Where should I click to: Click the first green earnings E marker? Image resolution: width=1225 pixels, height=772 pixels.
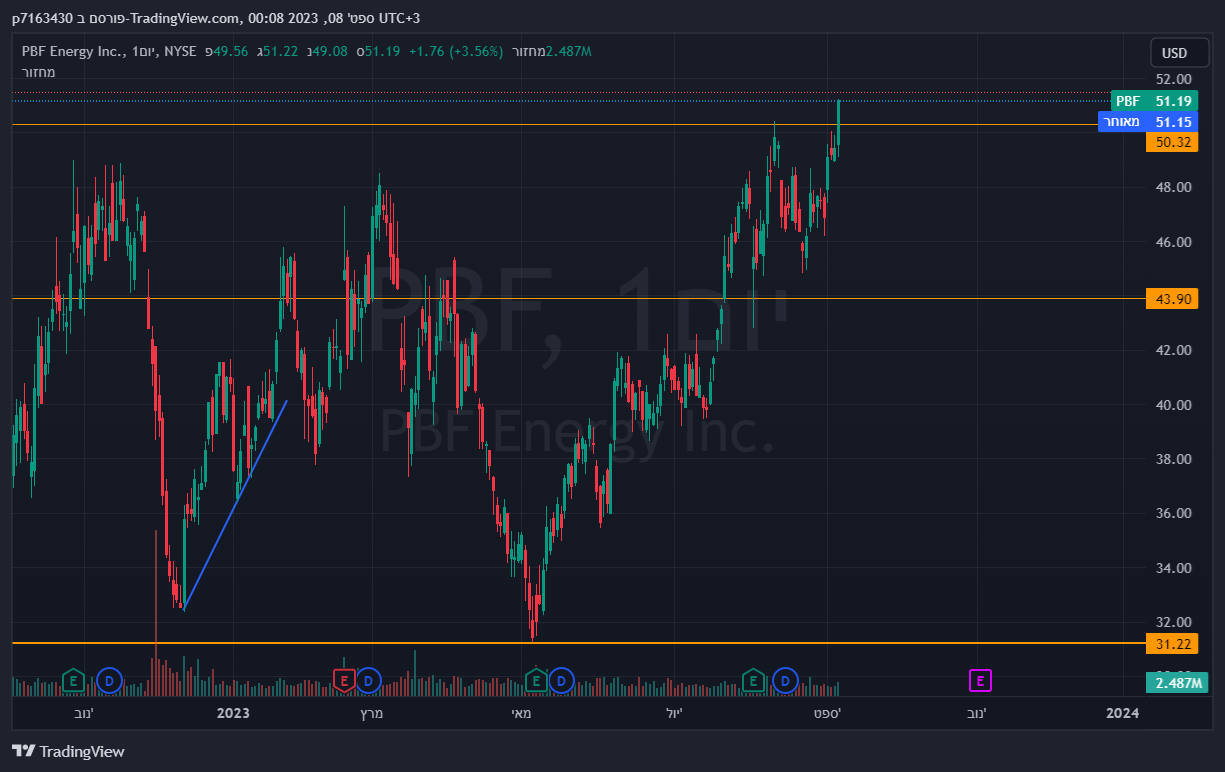(73, 681)
